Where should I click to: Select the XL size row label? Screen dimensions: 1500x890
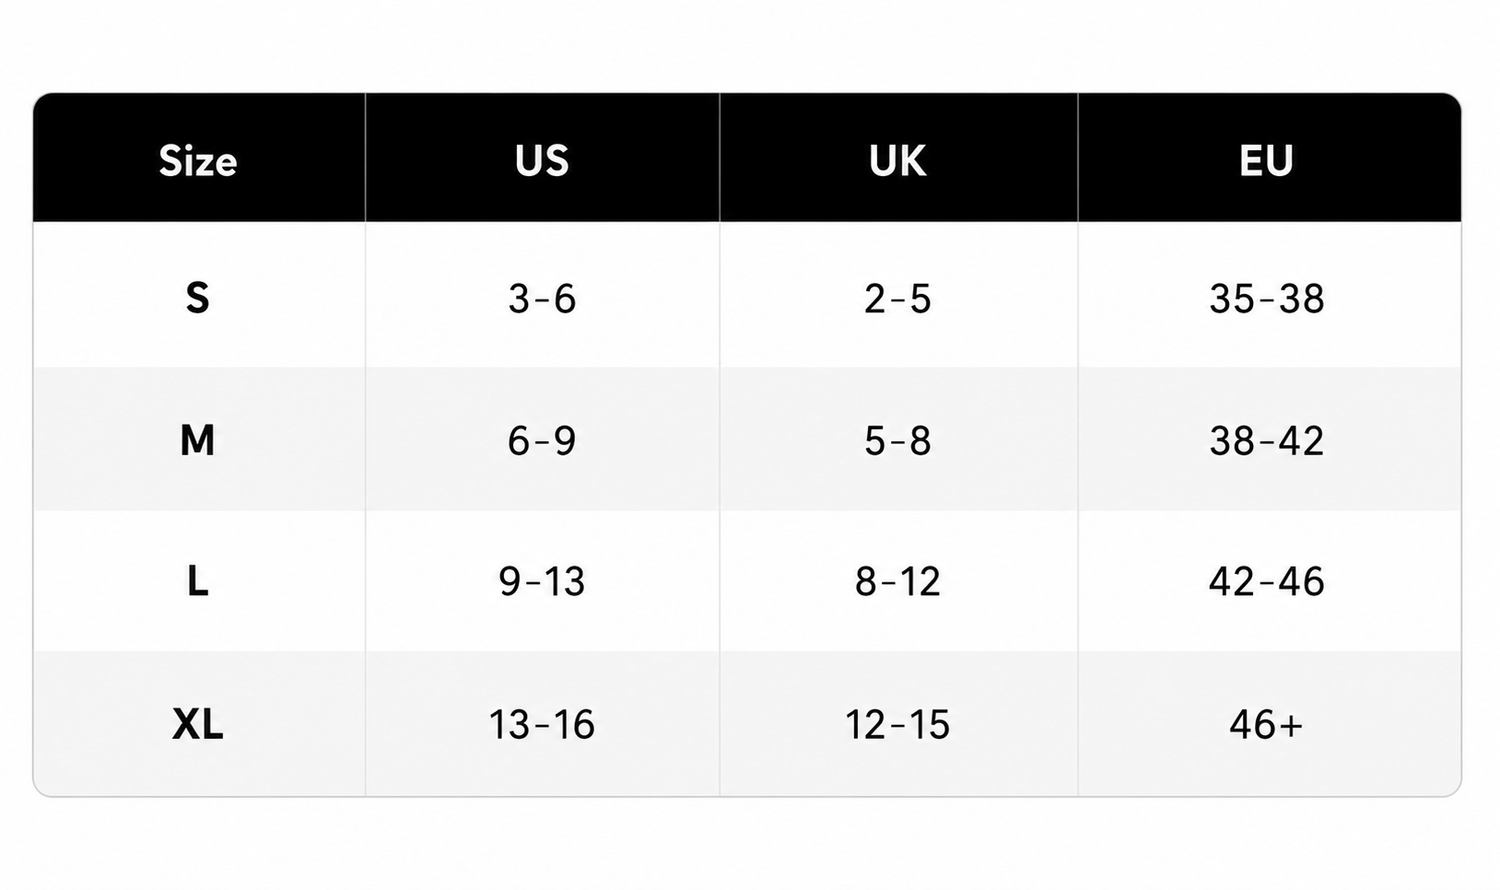(198, 724)
